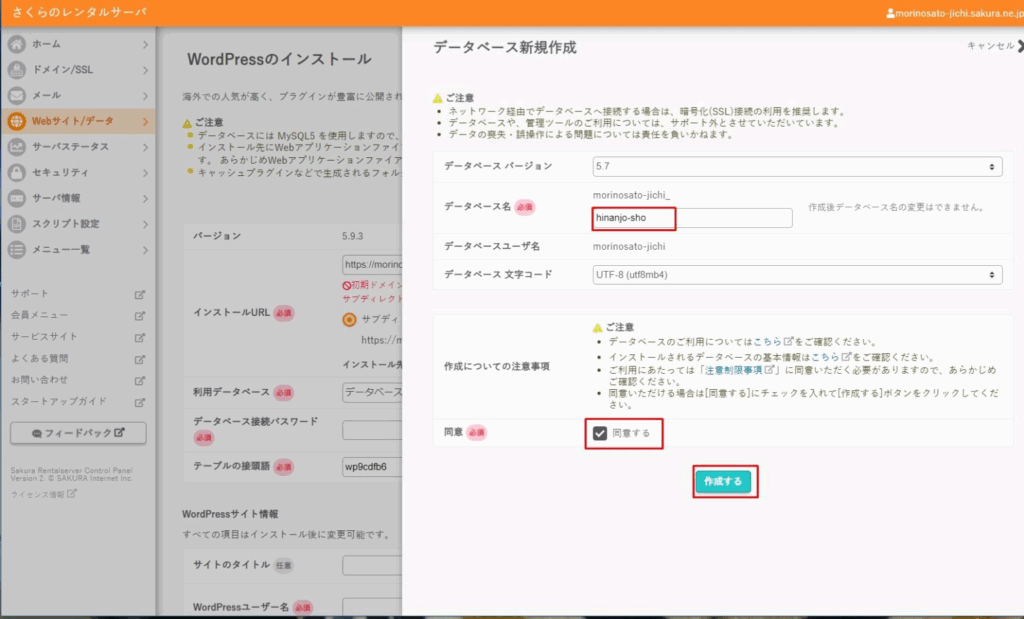Check the 同意する checkbox
1024x619 pixels.
click(x=600, y=433)
